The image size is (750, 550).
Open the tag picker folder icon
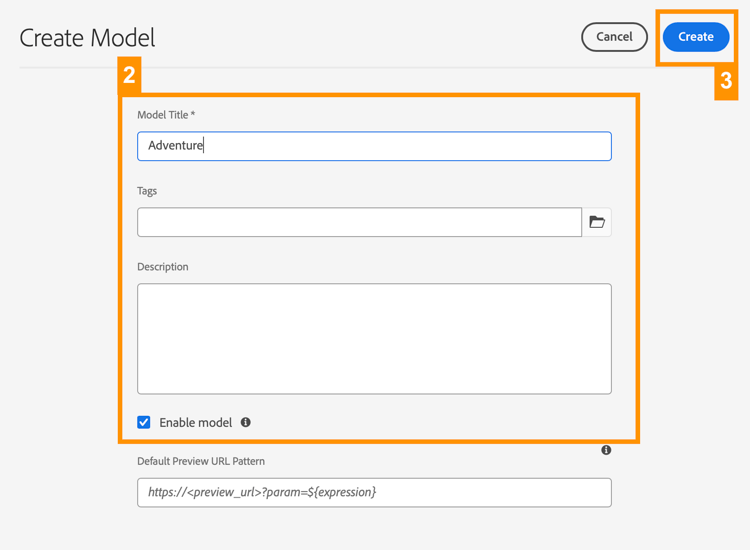tap(597, 222)
